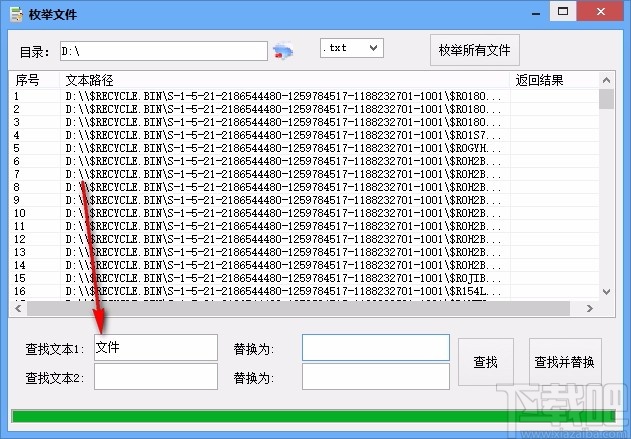Focus the 目录 directory input field

[164, 51]
